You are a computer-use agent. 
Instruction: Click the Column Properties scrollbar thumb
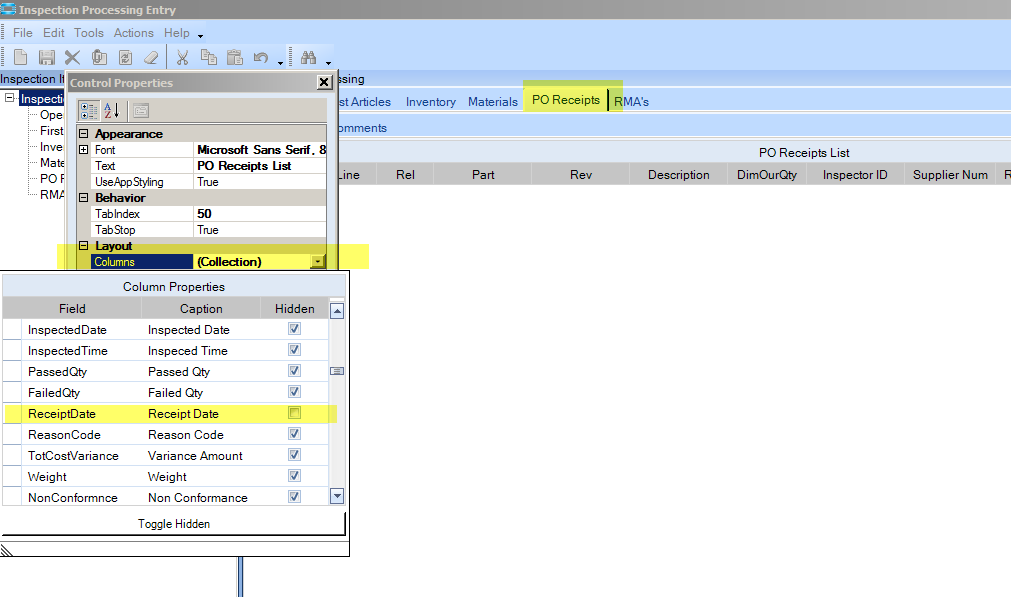[x=337, y=371]
